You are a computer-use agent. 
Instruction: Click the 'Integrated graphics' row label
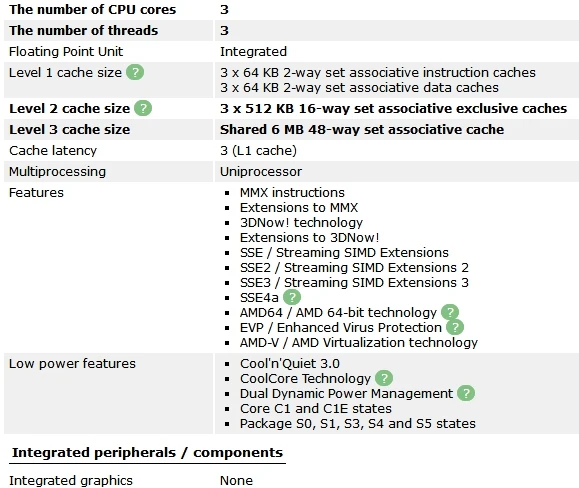click(x=71, y=481)
